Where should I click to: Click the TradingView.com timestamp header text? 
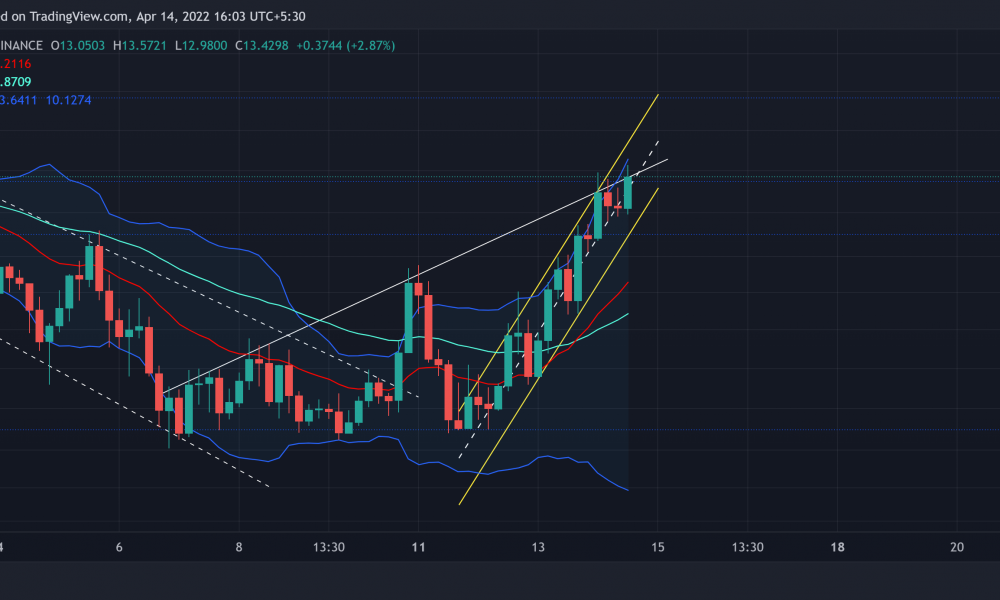[x=153, y=17]
